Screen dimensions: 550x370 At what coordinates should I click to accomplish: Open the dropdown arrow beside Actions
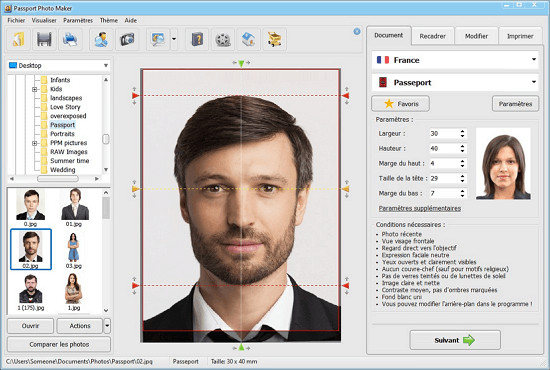coord(107,326)
